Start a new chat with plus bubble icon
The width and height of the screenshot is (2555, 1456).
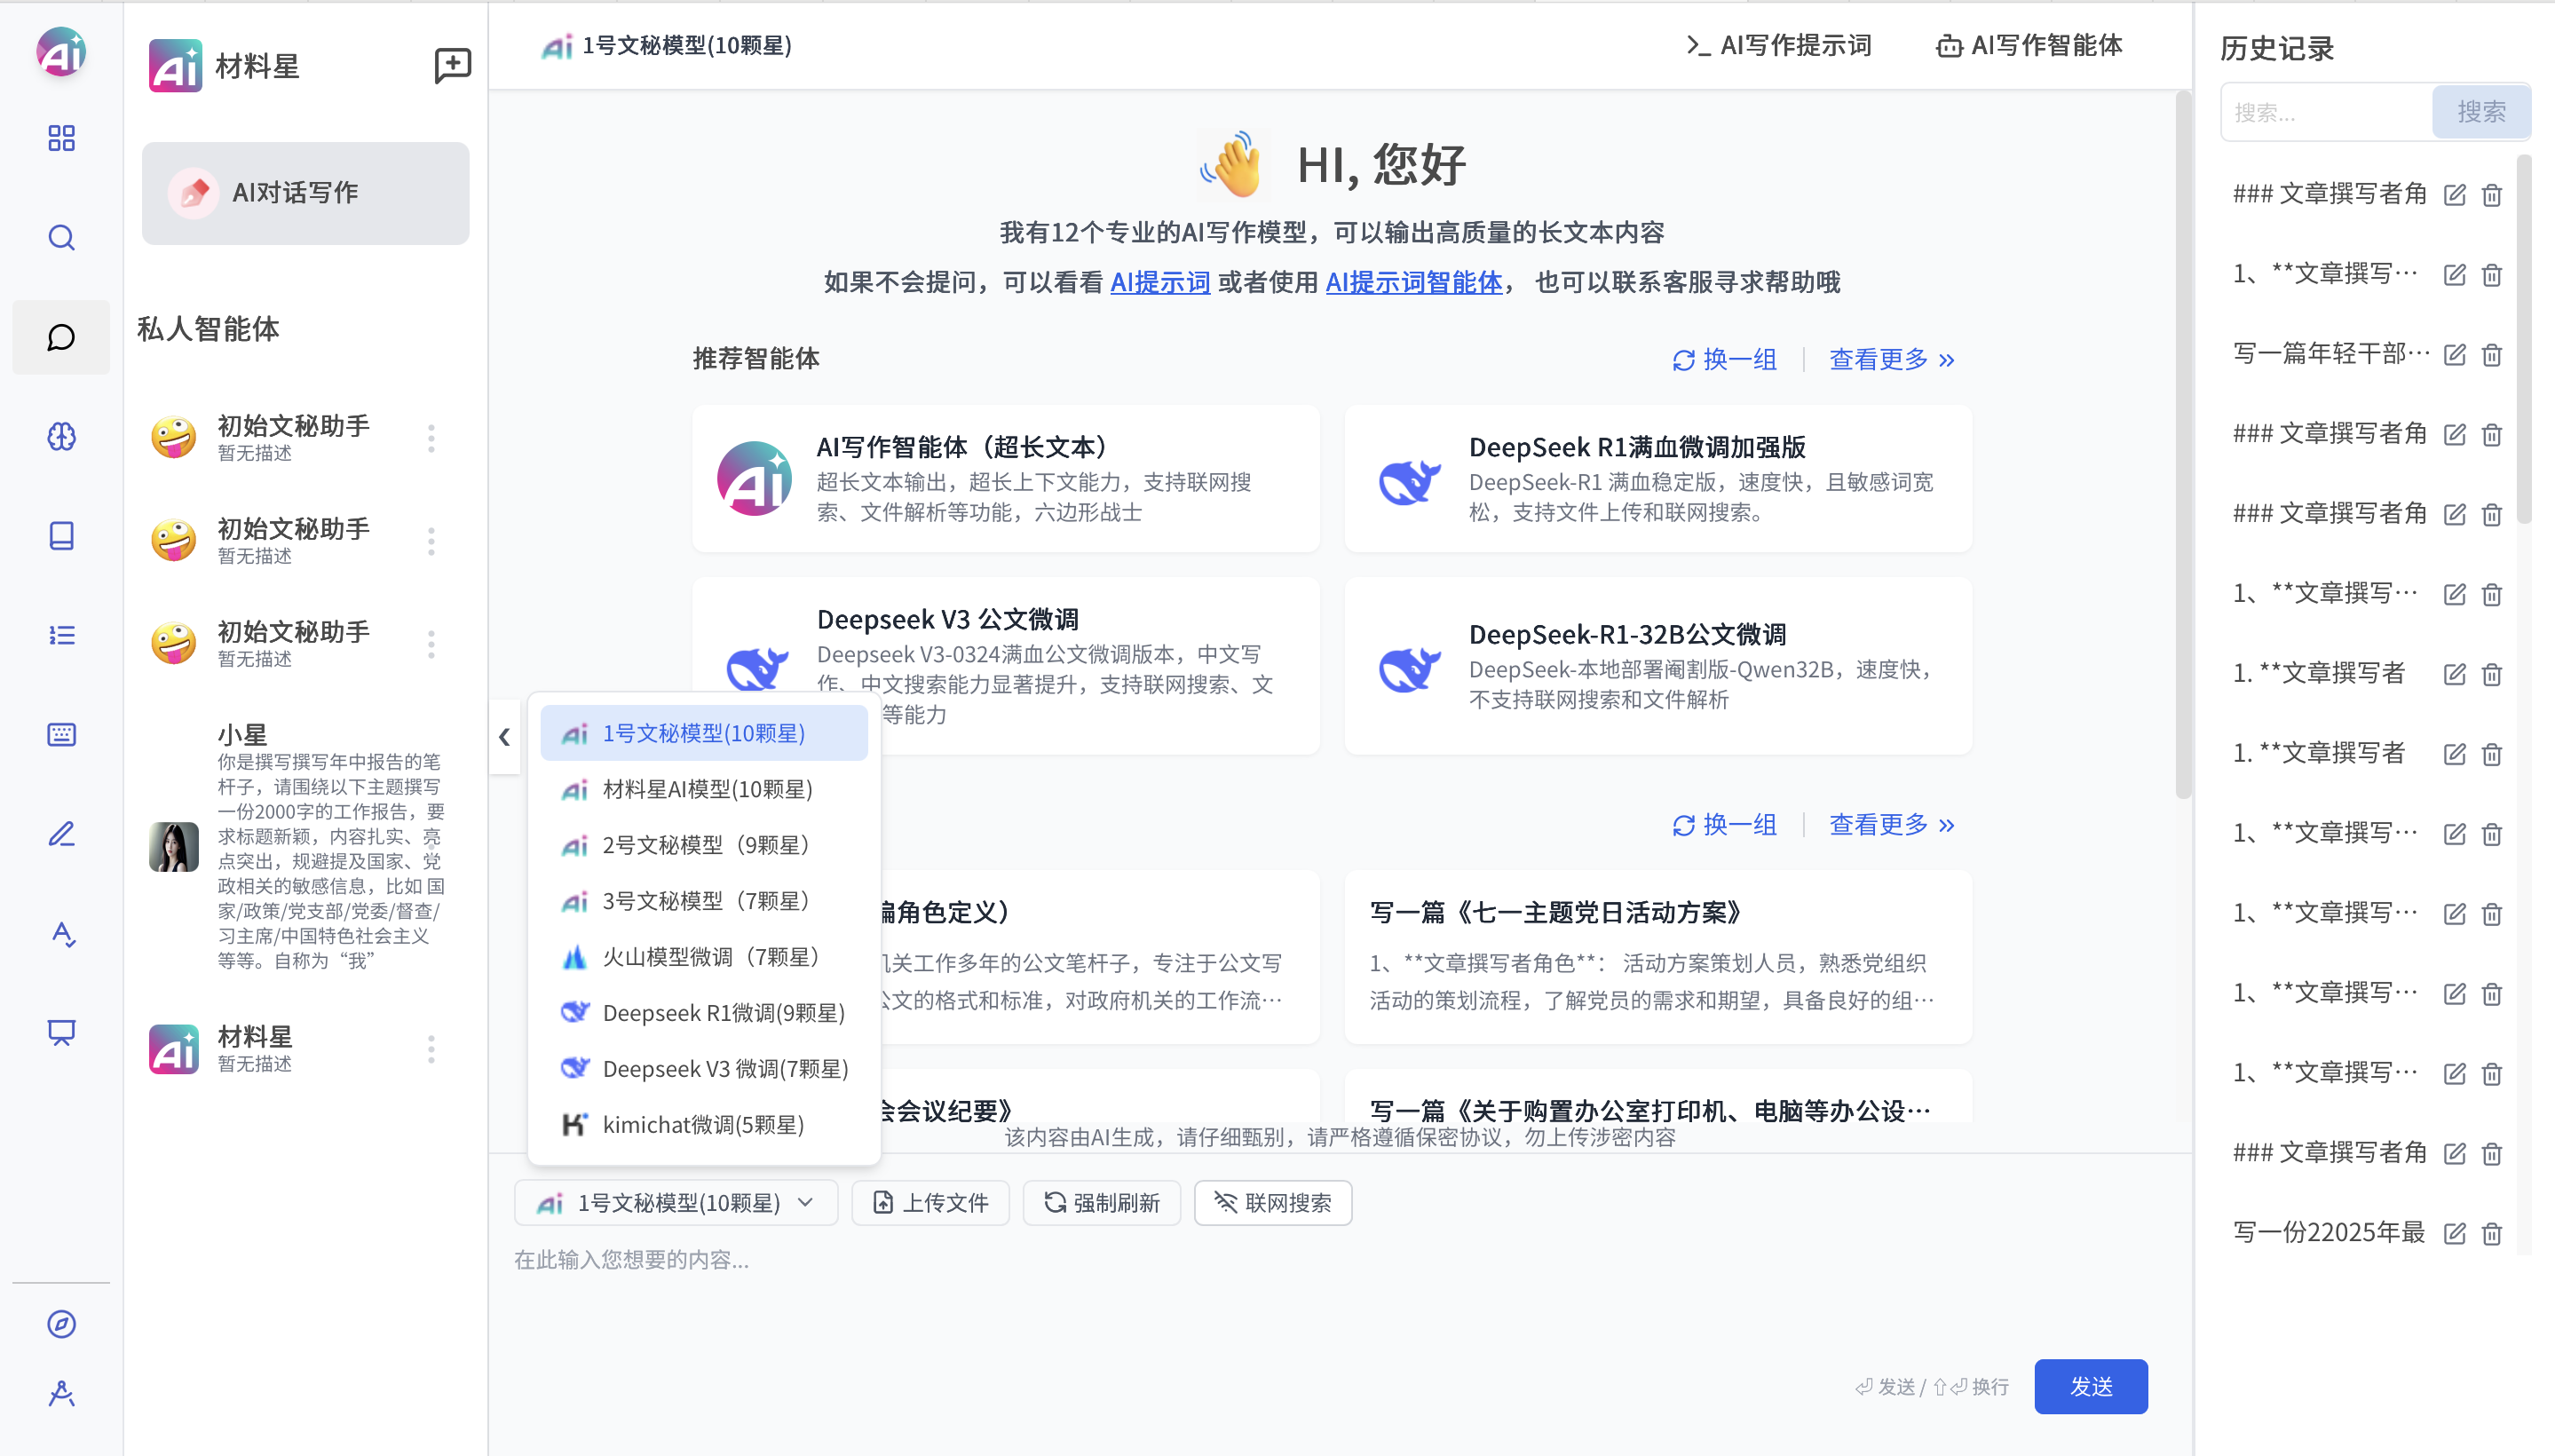(453, 66)
